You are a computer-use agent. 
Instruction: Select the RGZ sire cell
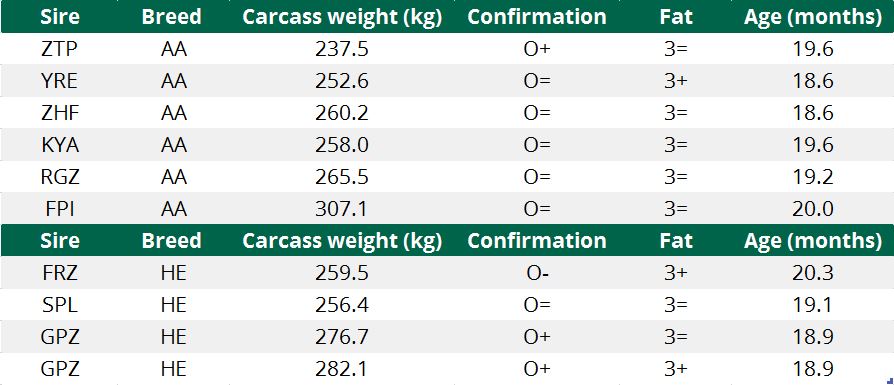click(x=59, y=177)
